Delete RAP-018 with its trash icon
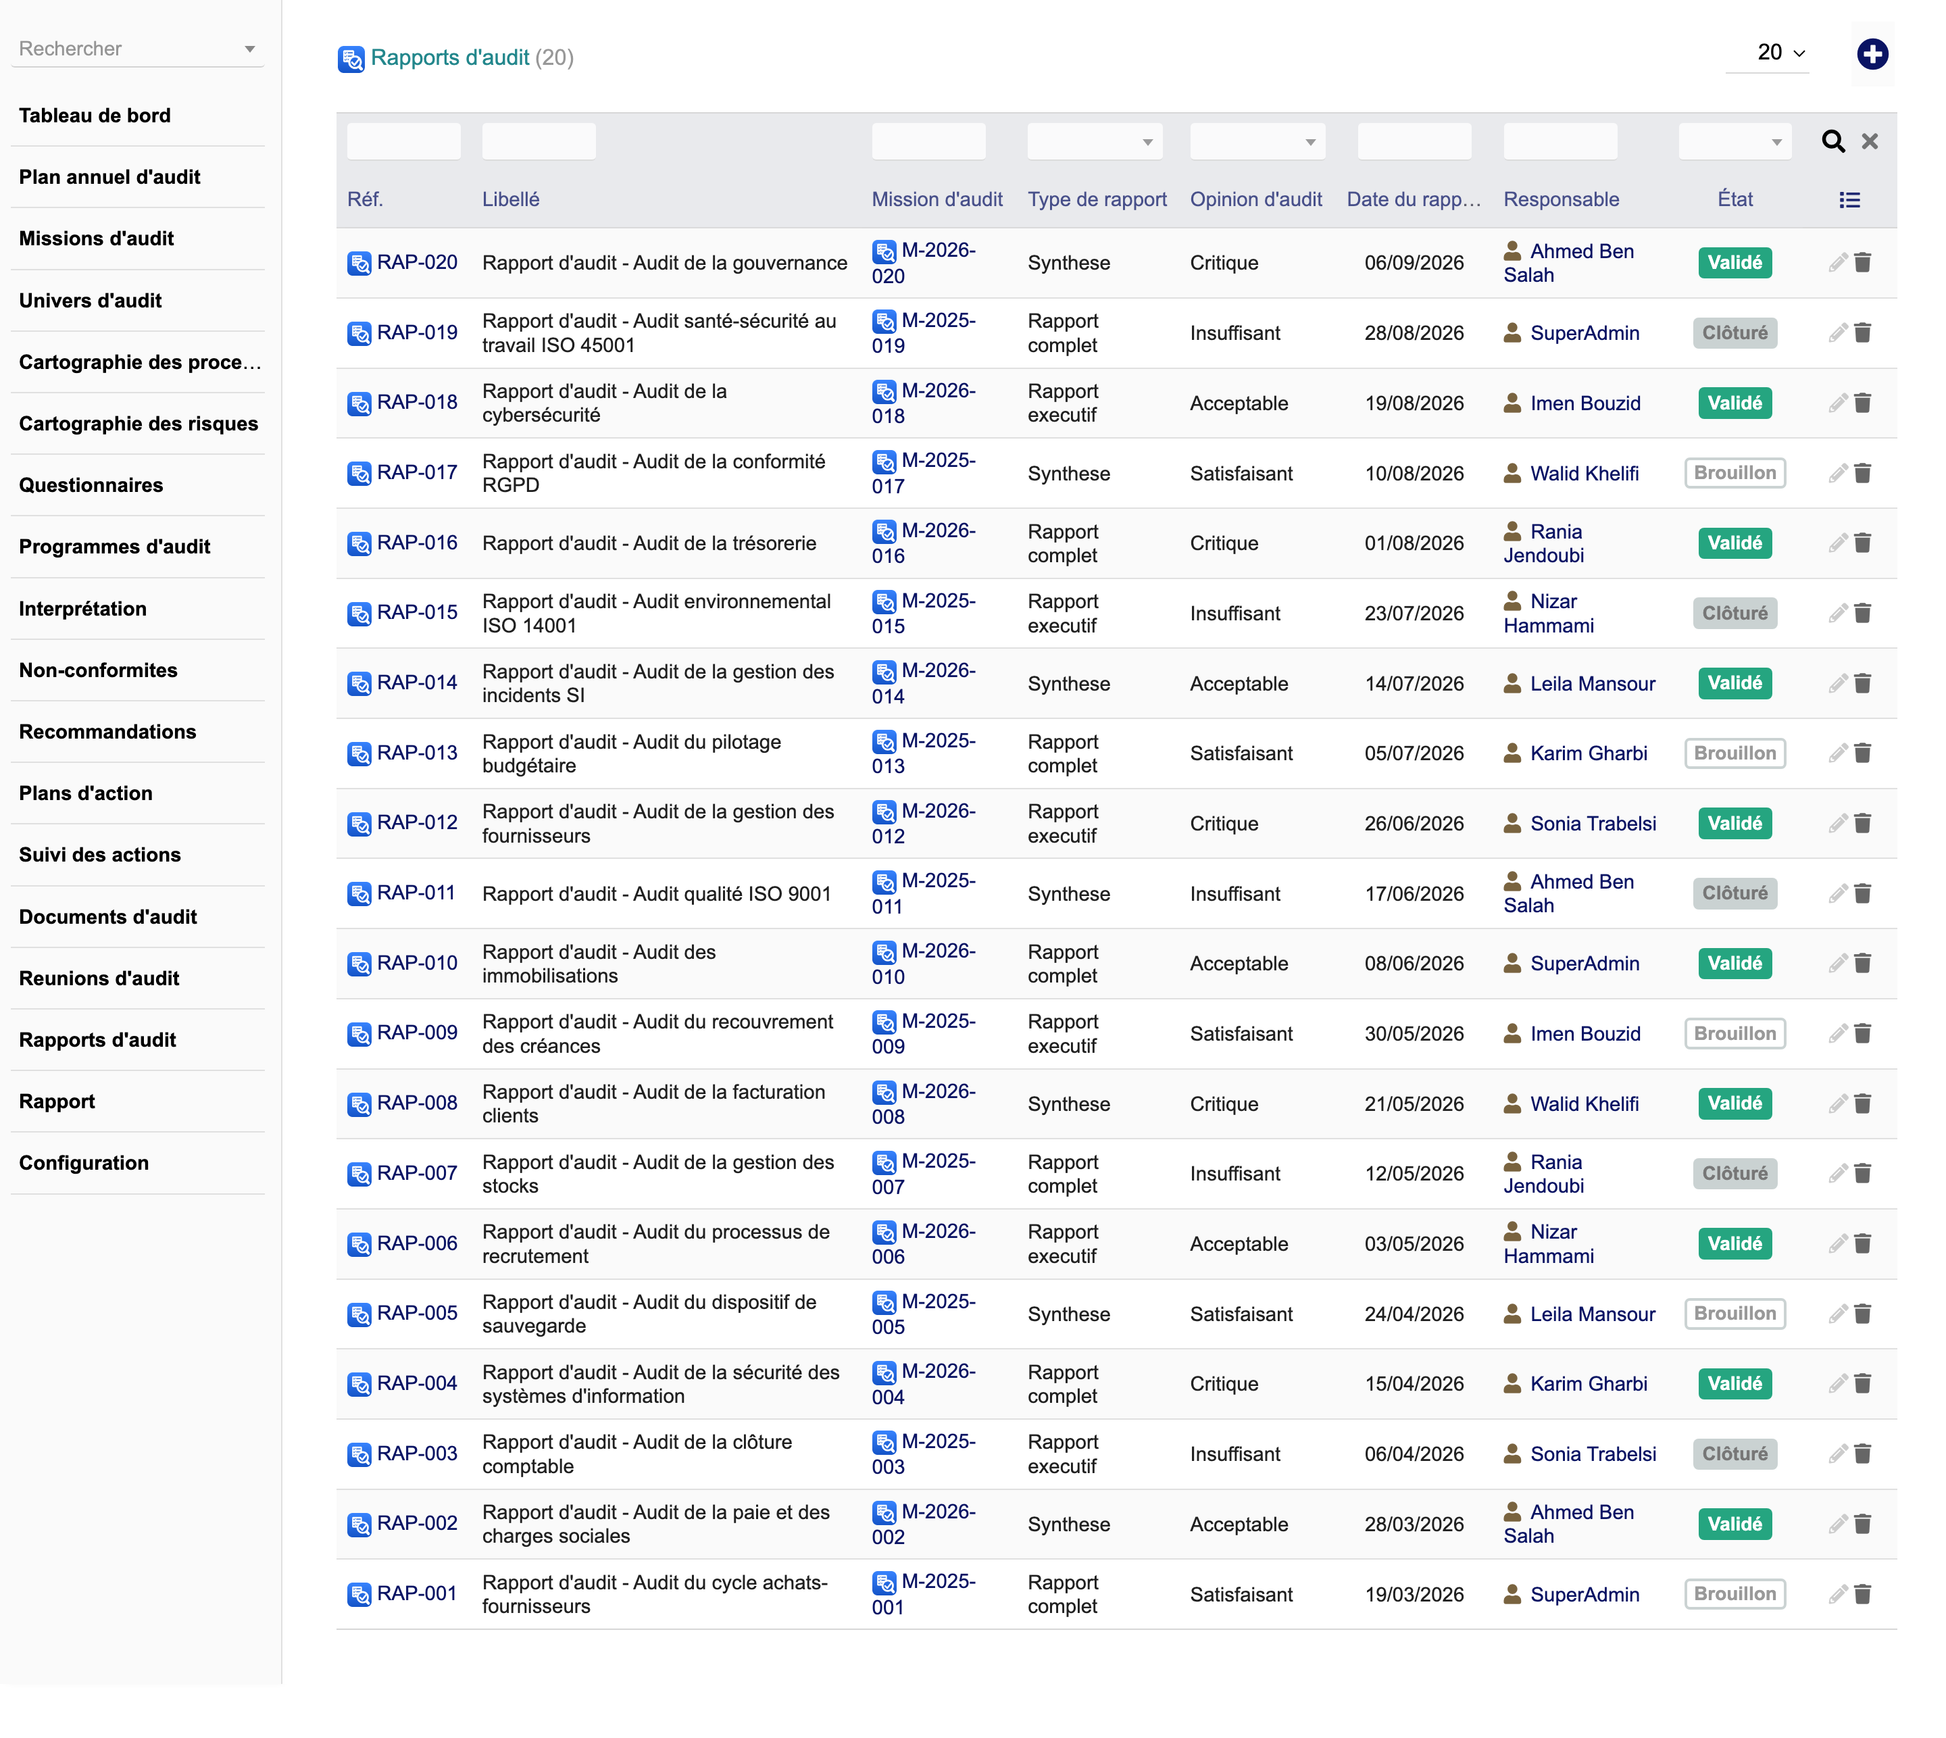 point(1862,403)
